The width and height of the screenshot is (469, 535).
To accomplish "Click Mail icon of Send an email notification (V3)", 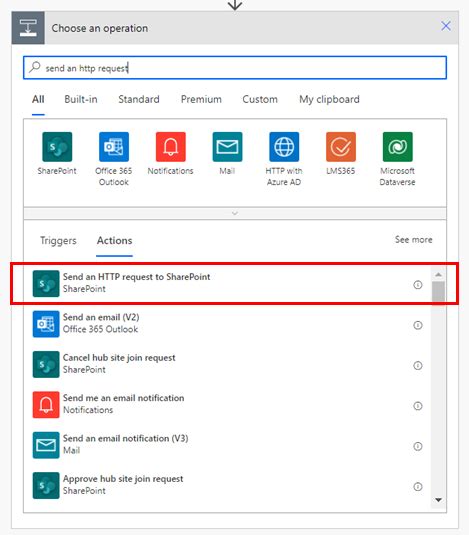I will [46, 445].
